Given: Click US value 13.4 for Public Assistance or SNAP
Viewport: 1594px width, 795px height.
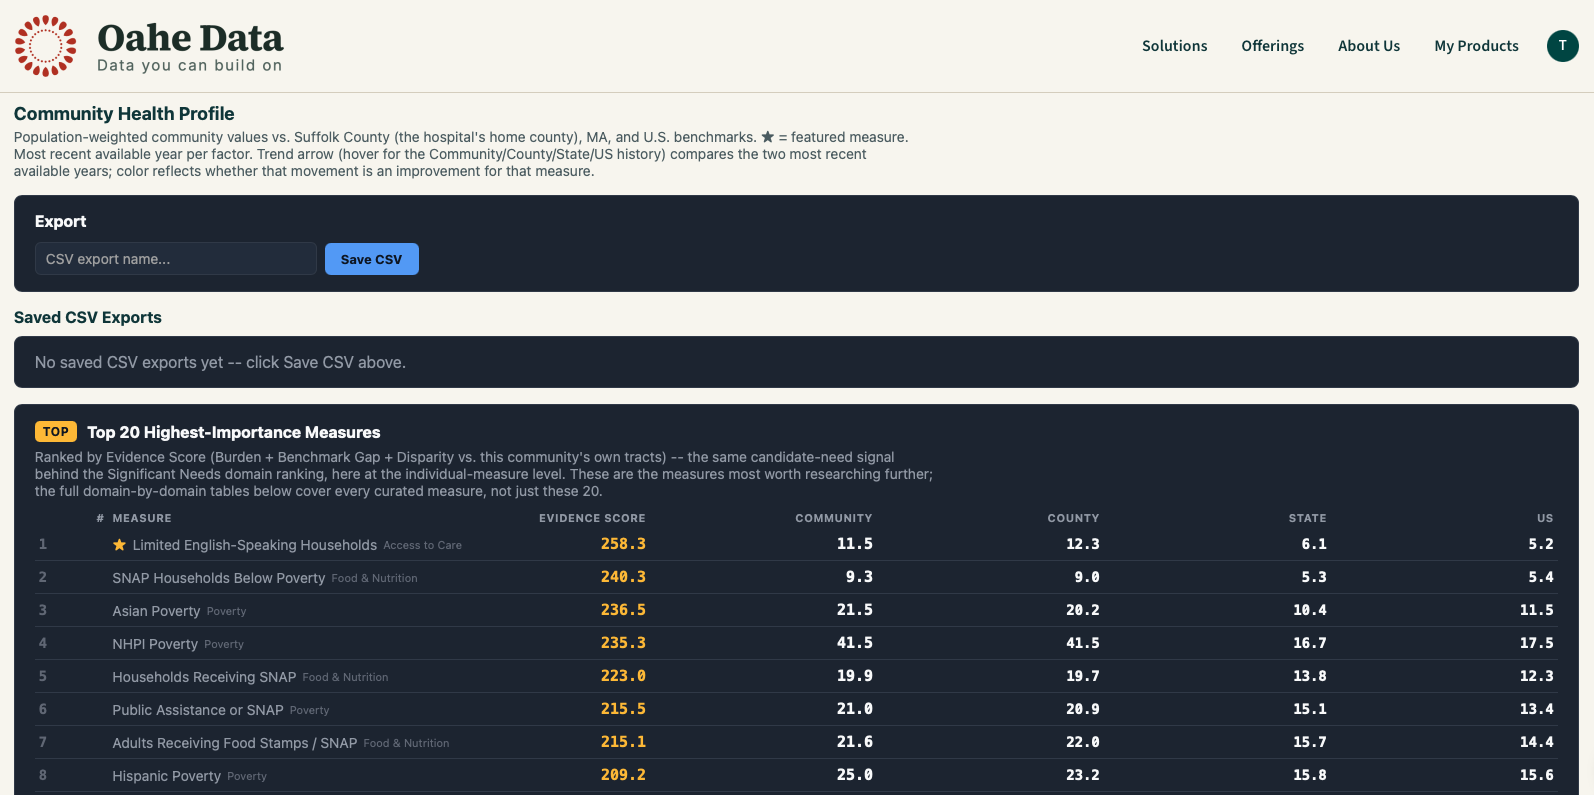Looking at the screenshot, I should tap(1537, 709).
